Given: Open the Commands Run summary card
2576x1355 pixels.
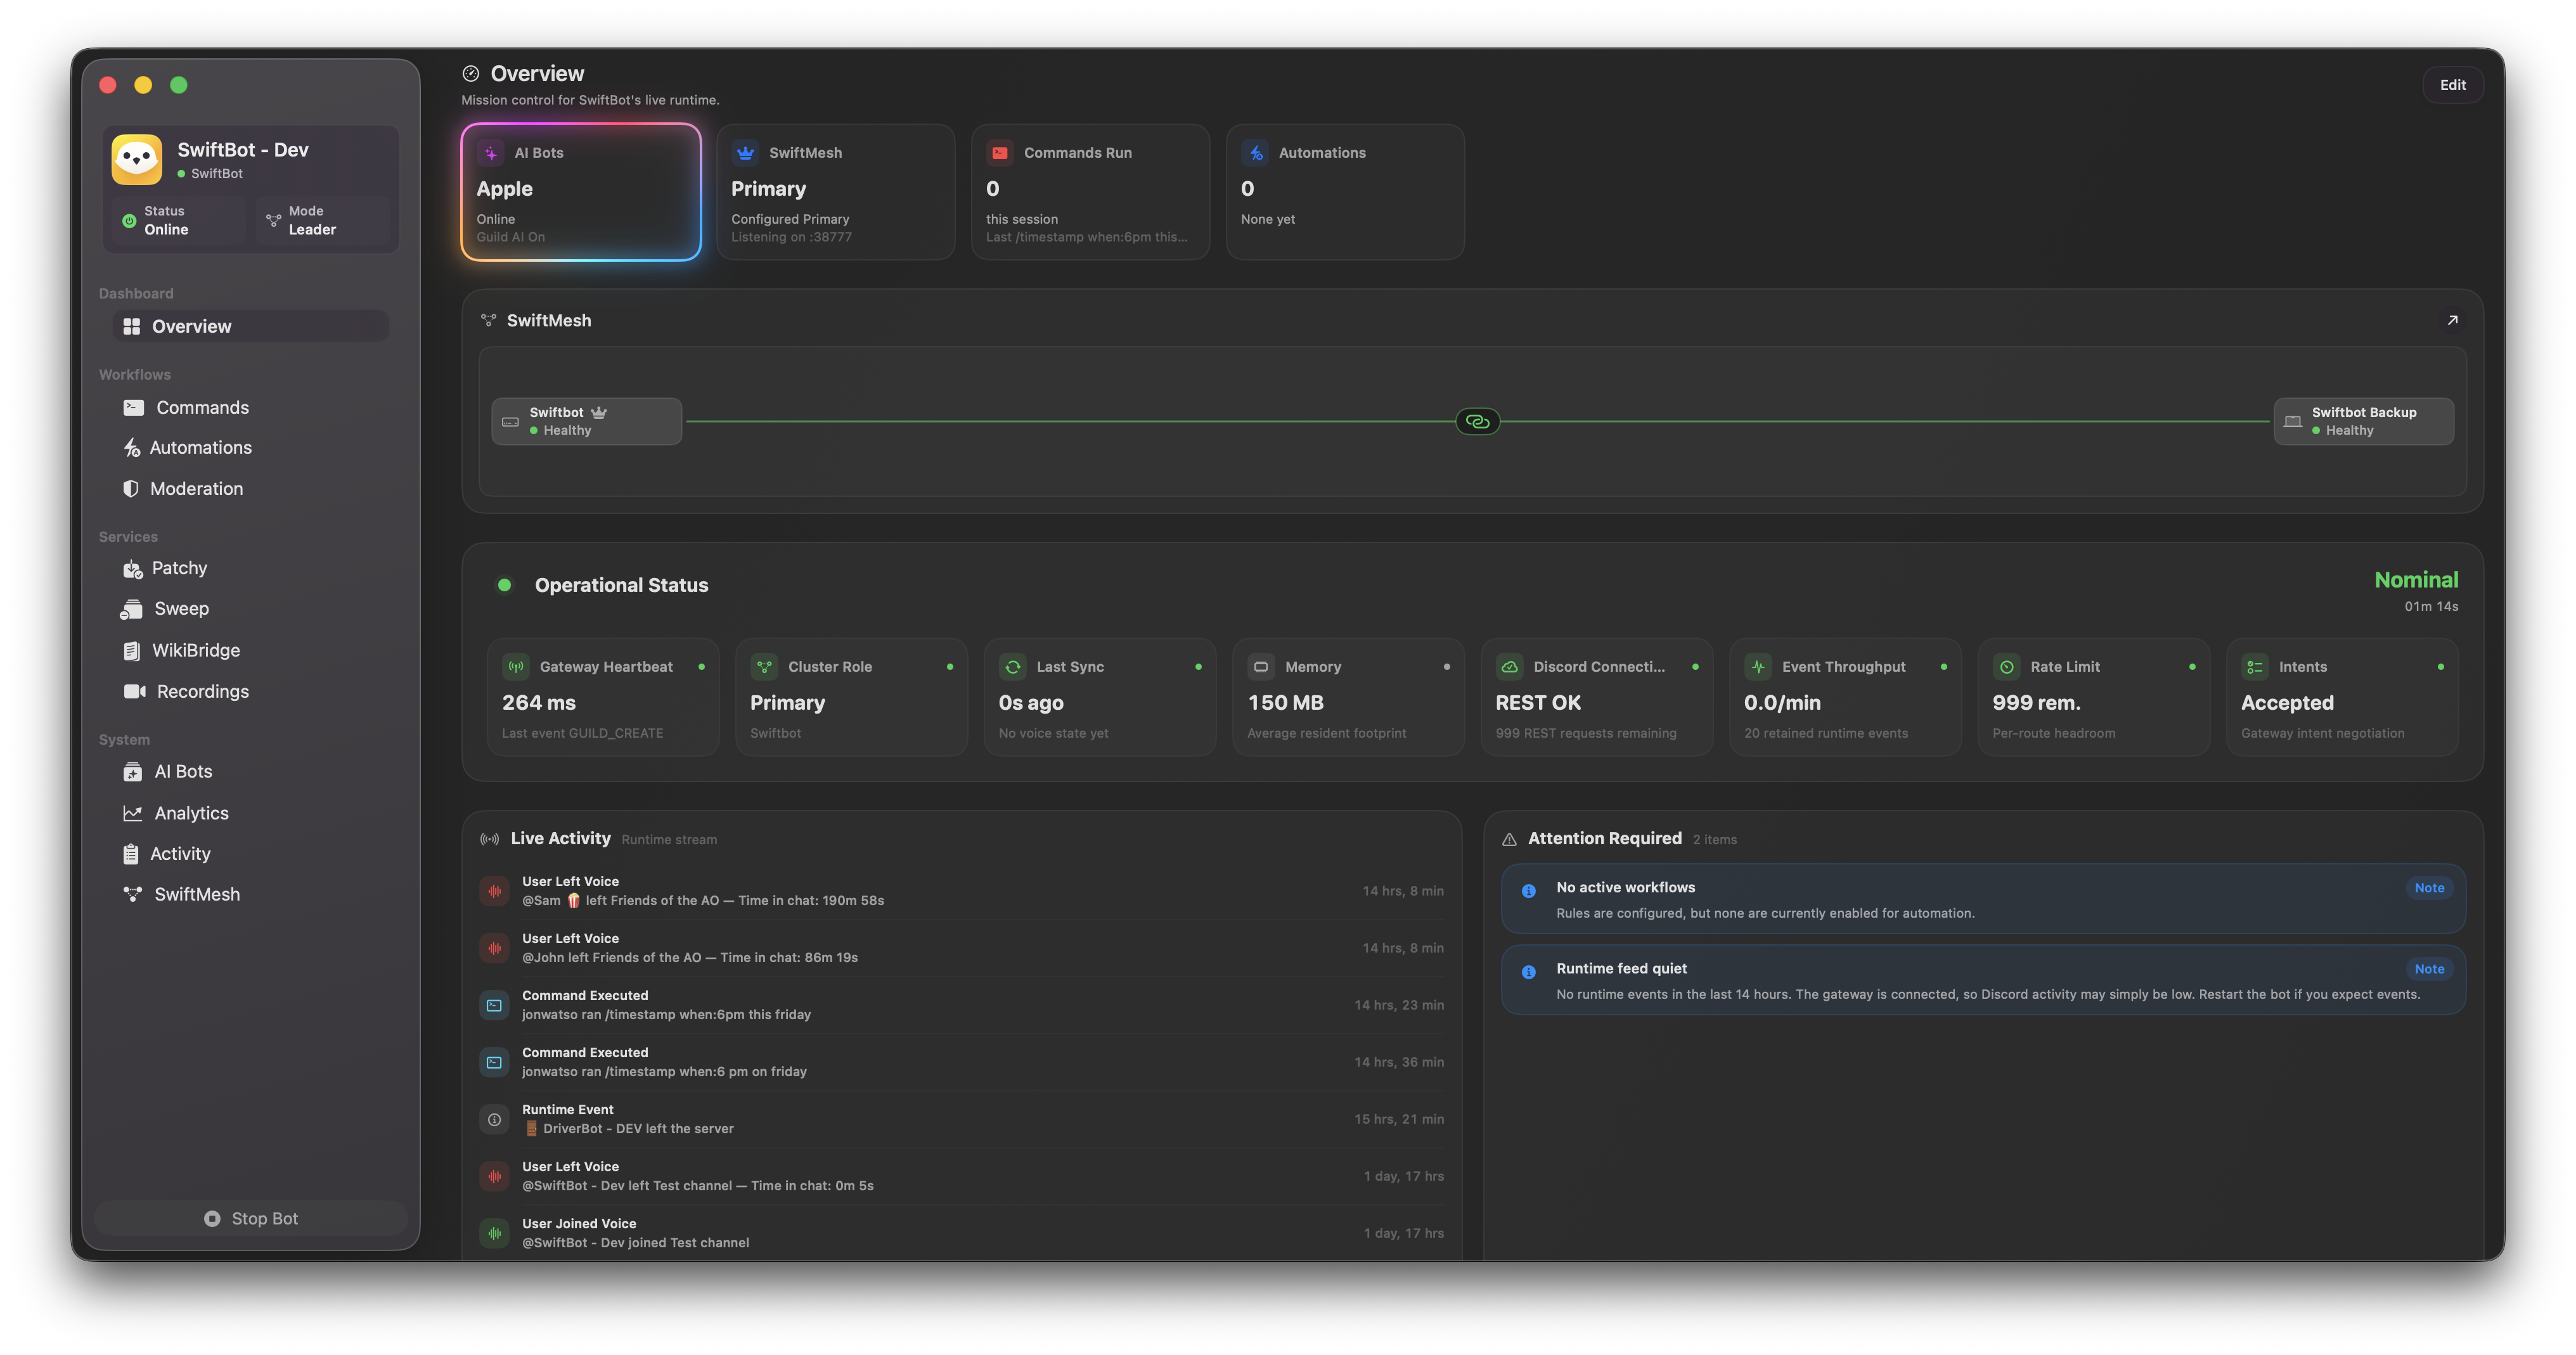Looking at the screenshot, I should (1090, 192).
